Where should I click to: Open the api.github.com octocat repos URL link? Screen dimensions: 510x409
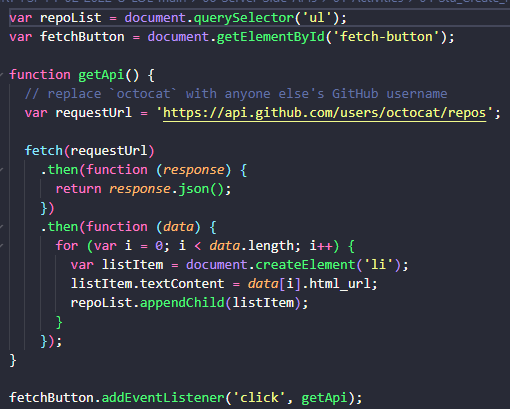[x=324, y=113]
